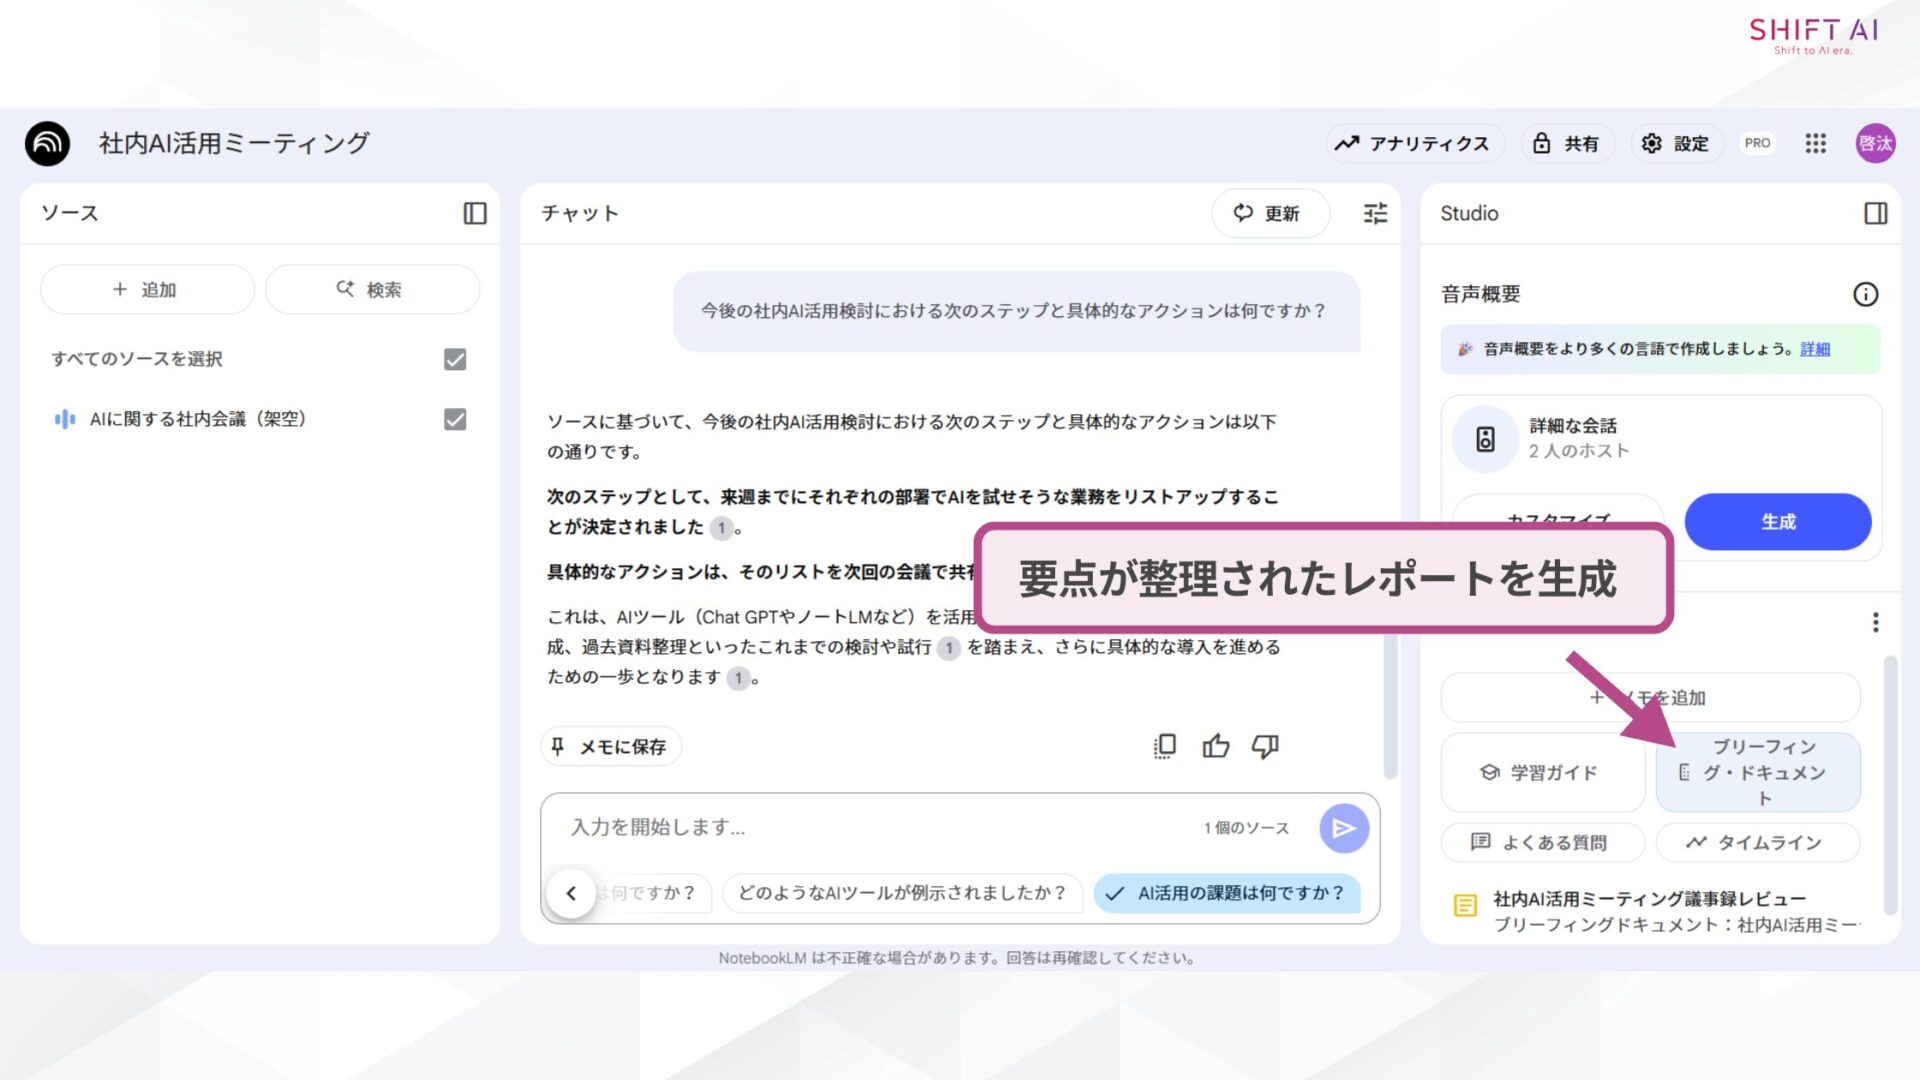Open the chat settings sliders icon

click(1374, 213)
